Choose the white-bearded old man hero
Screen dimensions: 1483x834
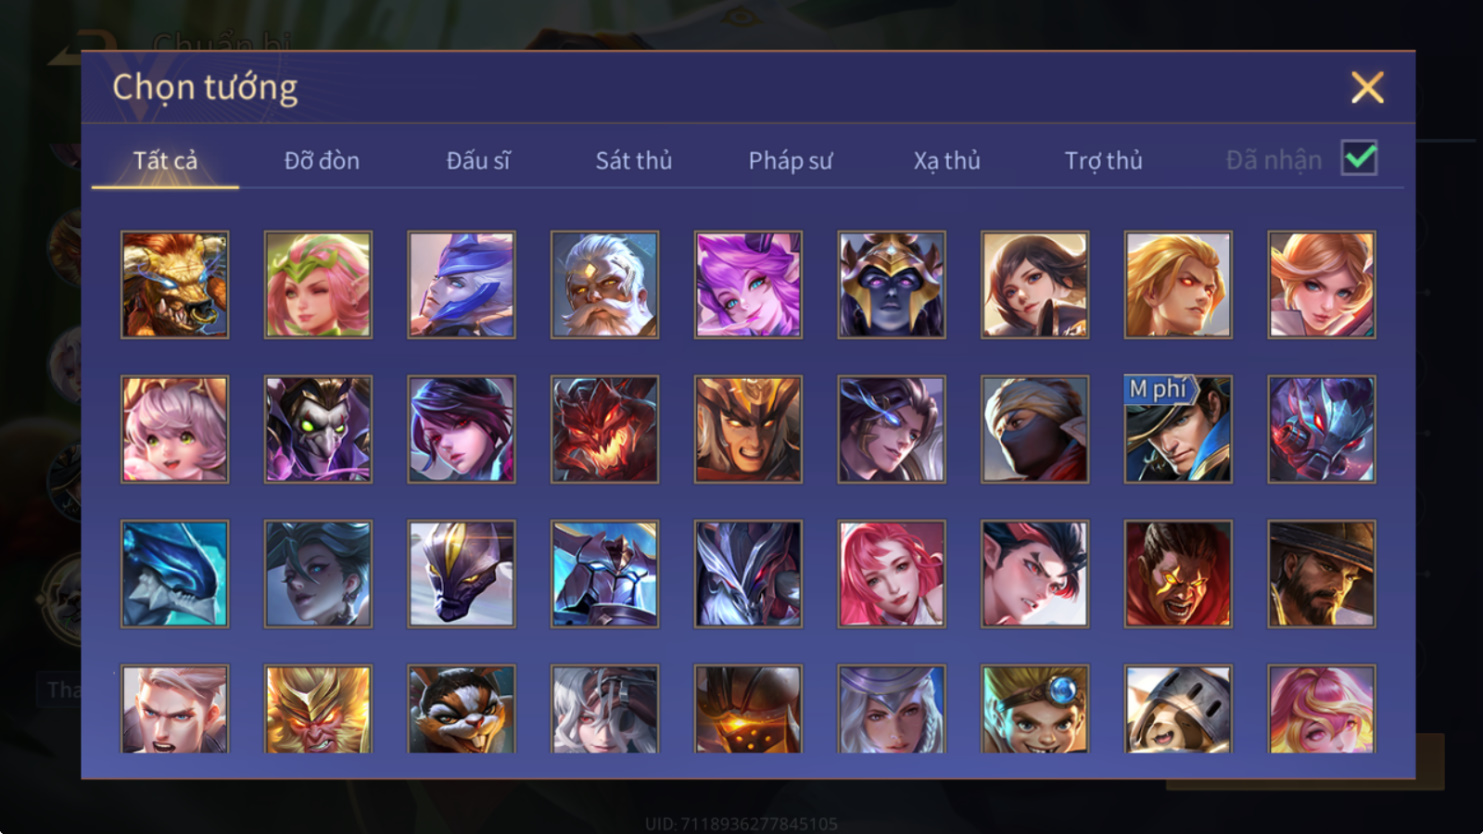(605, 285)
